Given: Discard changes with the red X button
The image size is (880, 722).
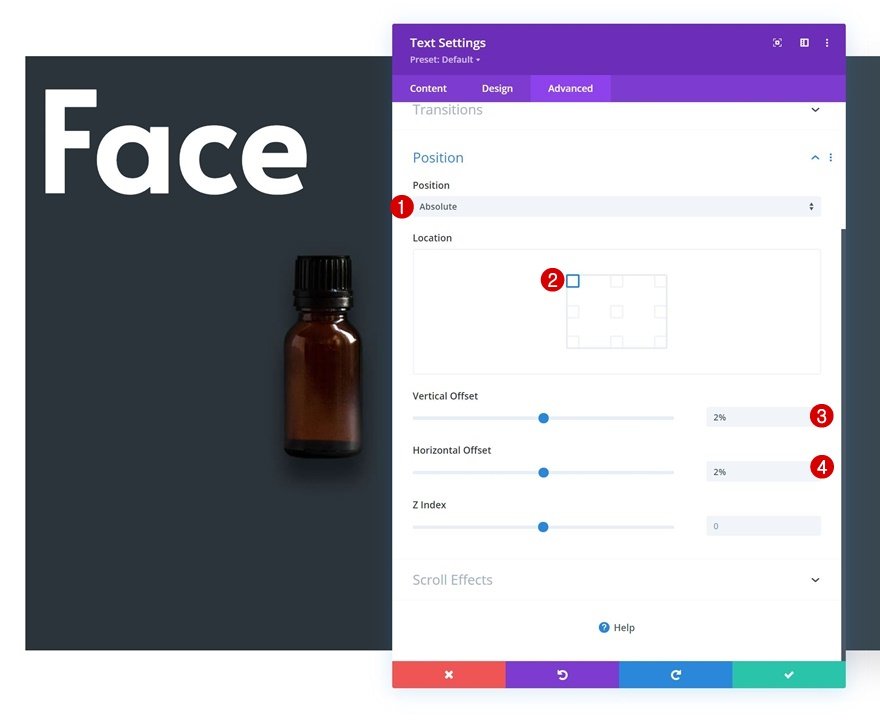Looking at the screenshot, I should click(x=449, y=674).
